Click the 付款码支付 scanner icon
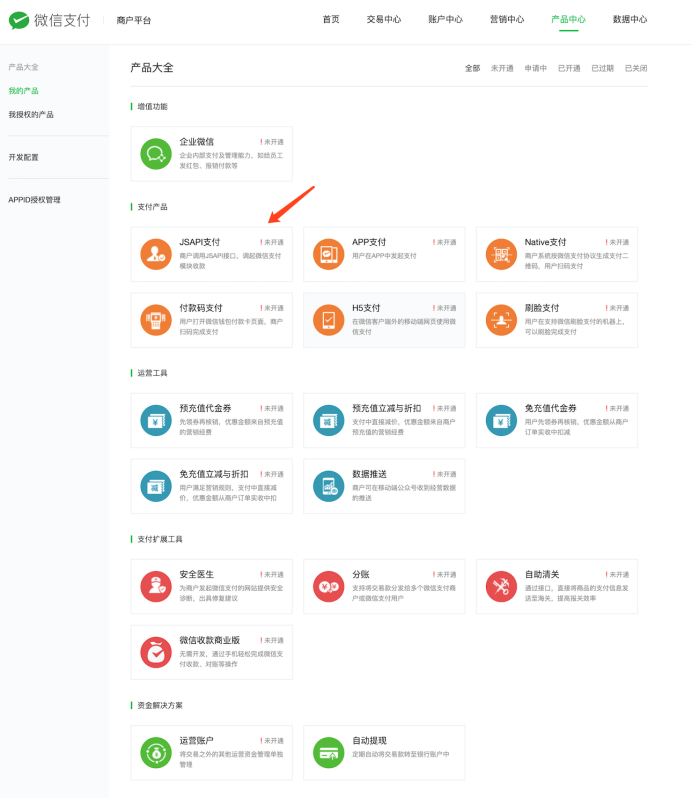Screen dimensions: 692x798 pos(156,320)
